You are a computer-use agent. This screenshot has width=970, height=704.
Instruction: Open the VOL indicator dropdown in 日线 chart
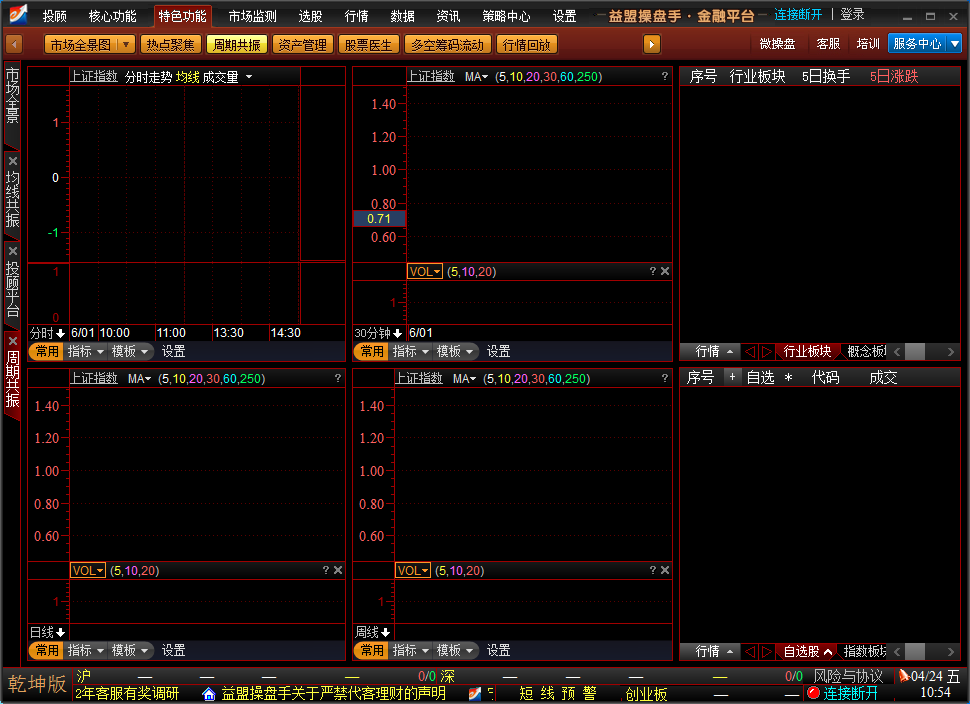point(87,570)
